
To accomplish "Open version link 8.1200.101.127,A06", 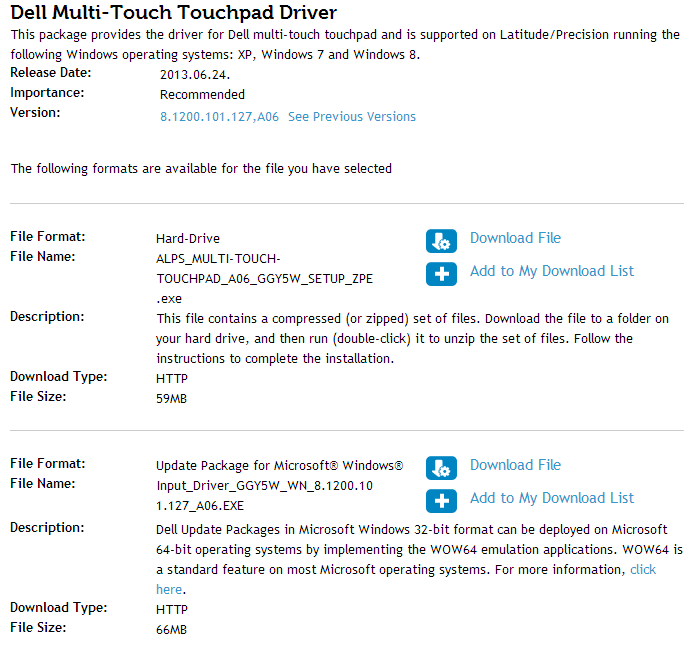I will (219, 117).
